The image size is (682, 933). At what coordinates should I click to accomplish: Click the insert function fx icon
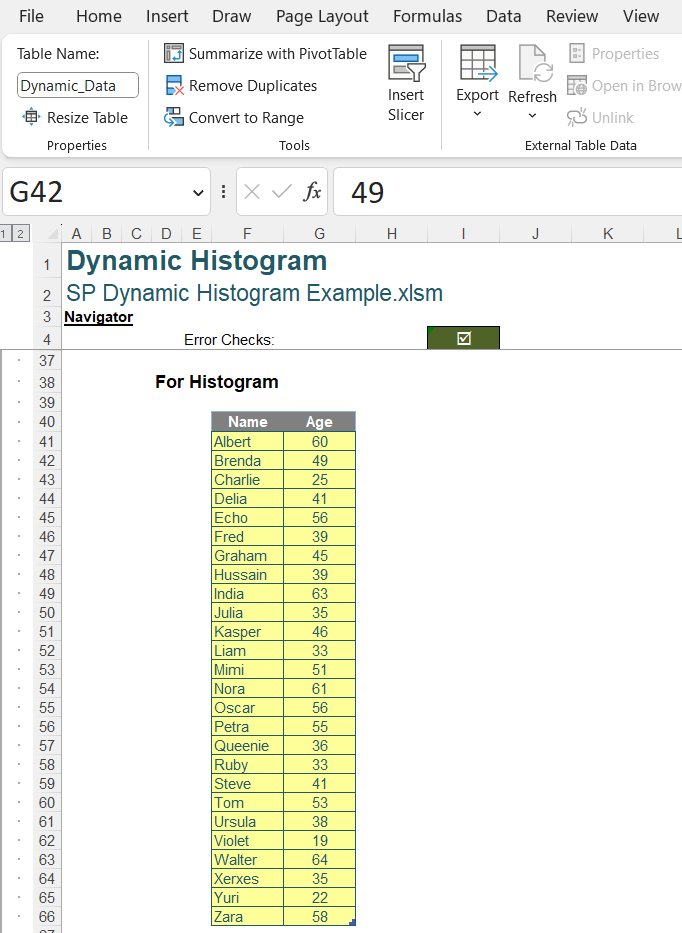(312, 192)
